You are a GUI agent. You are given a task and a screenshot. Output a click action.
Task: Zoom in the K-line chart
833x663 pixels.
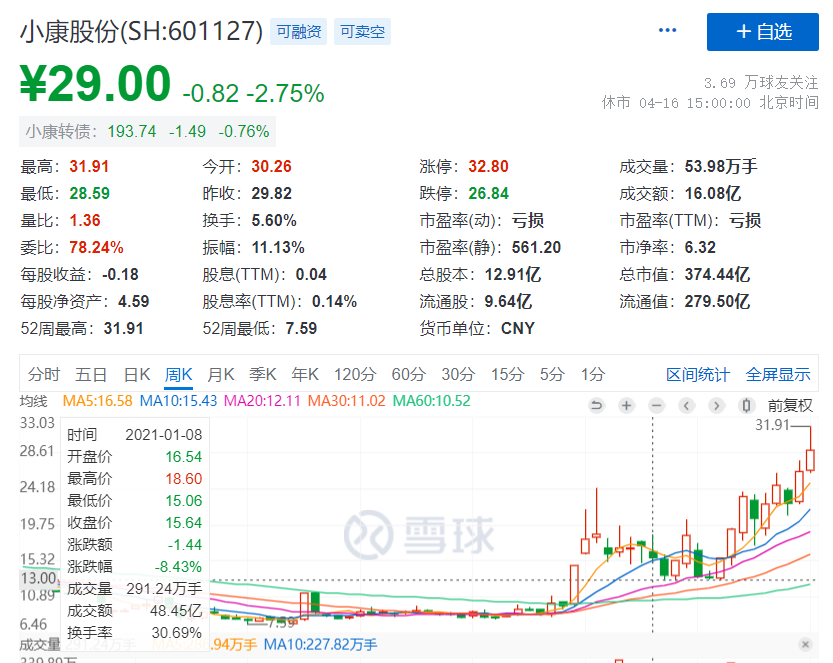(626, 405)
